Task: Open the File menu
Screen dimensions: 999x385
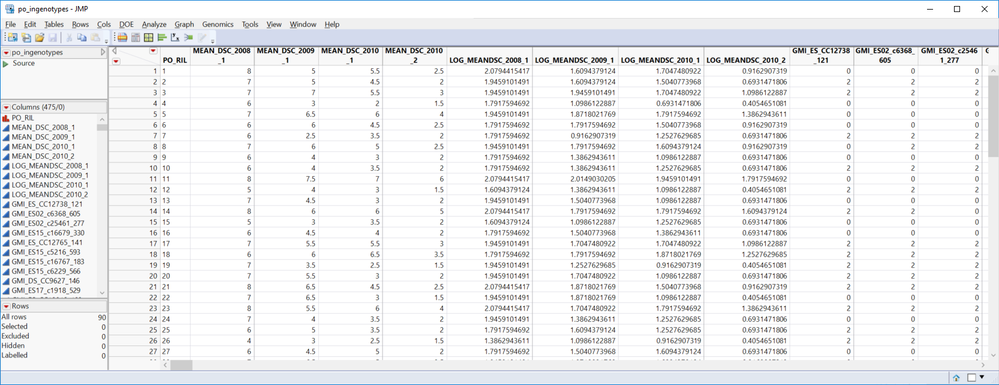Action: point(10,24)
